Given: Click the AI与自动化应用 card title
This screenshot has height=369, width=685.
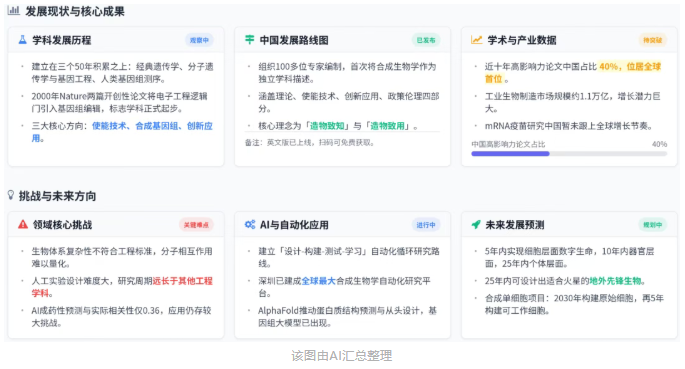Looking at the screenshot, I should (x=294, y=225).
